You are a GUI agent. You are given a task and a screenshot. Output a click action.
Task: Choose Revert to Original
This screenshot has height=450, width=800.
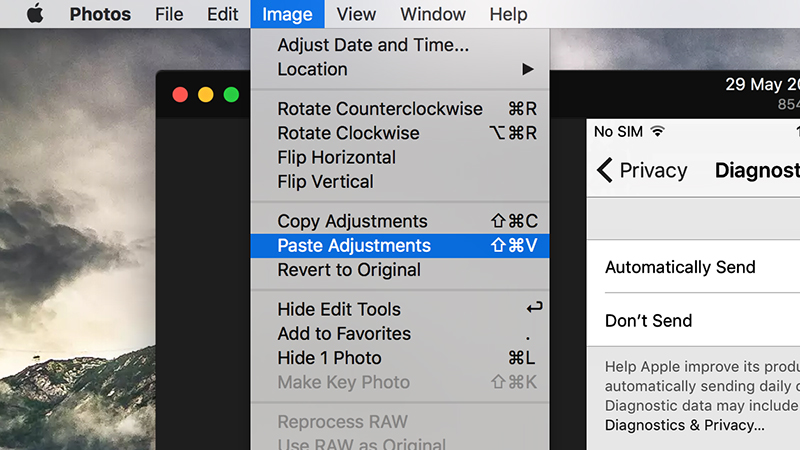click(400, 270)
